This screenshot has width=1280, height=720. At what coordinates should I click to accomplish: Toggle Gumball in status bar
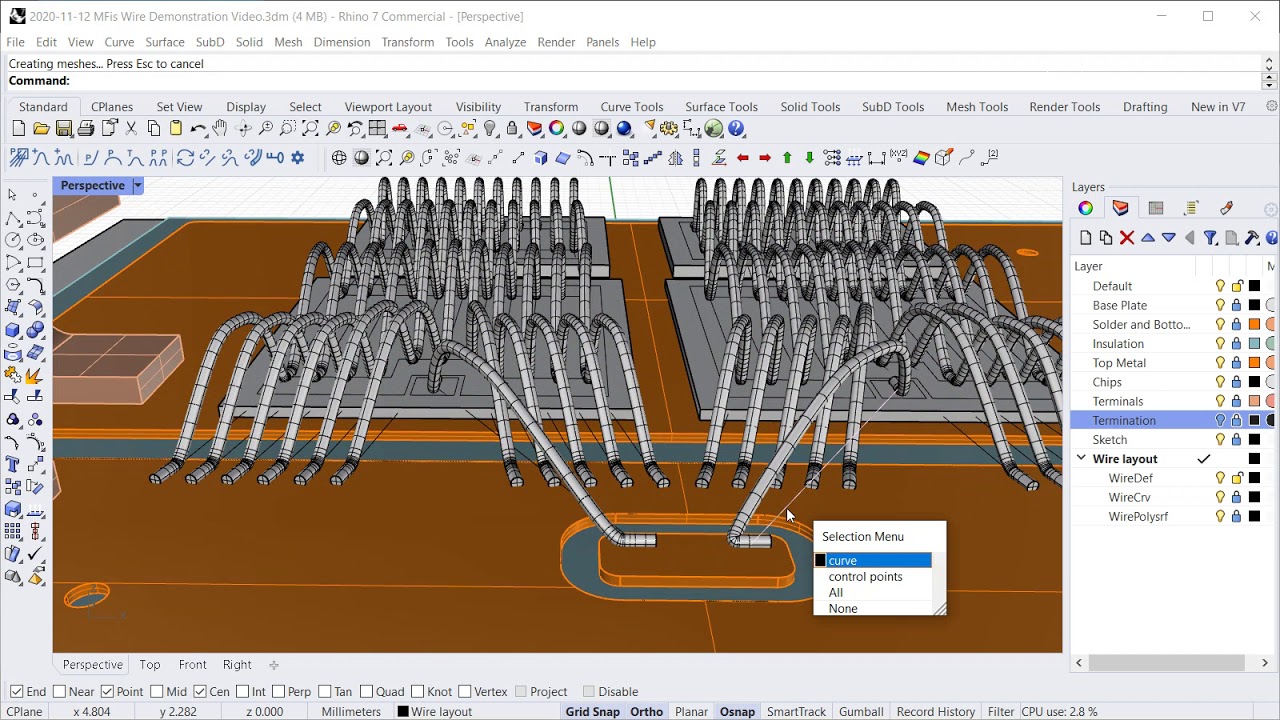pyautogui.click(x=861, y=712)
